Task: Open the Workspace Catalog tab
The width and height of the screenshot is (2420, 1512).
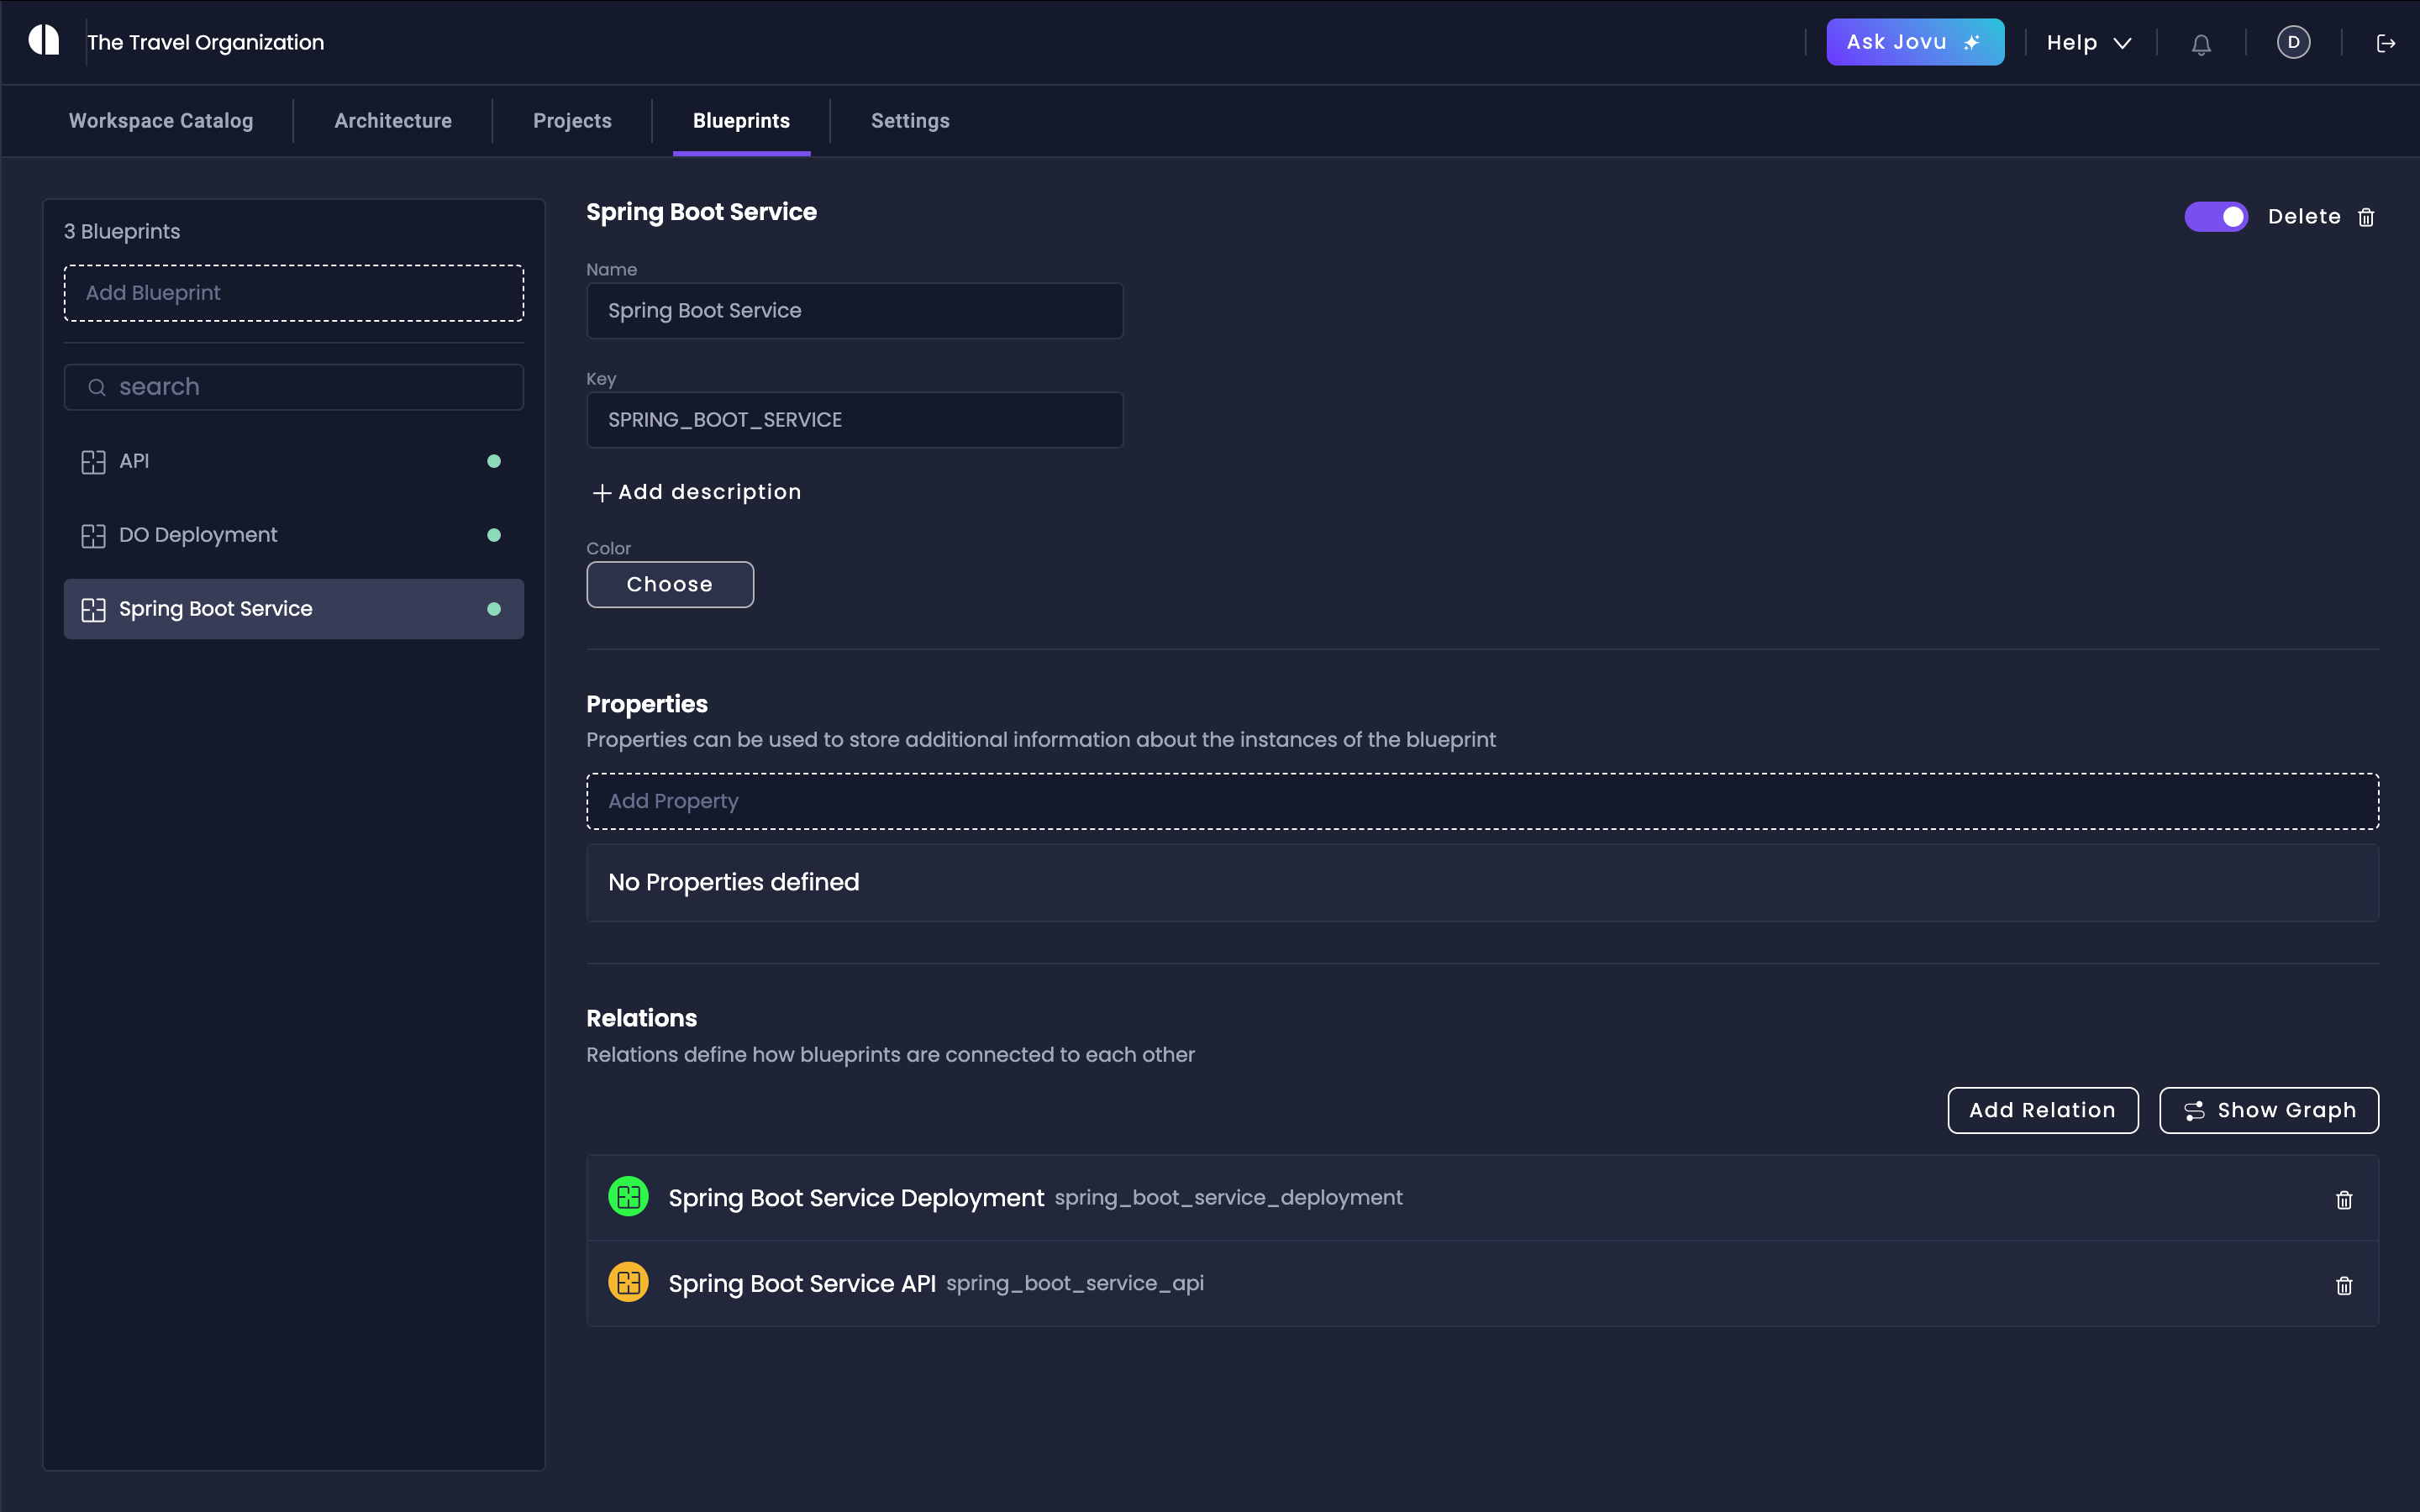Action: tap(161, 121)
